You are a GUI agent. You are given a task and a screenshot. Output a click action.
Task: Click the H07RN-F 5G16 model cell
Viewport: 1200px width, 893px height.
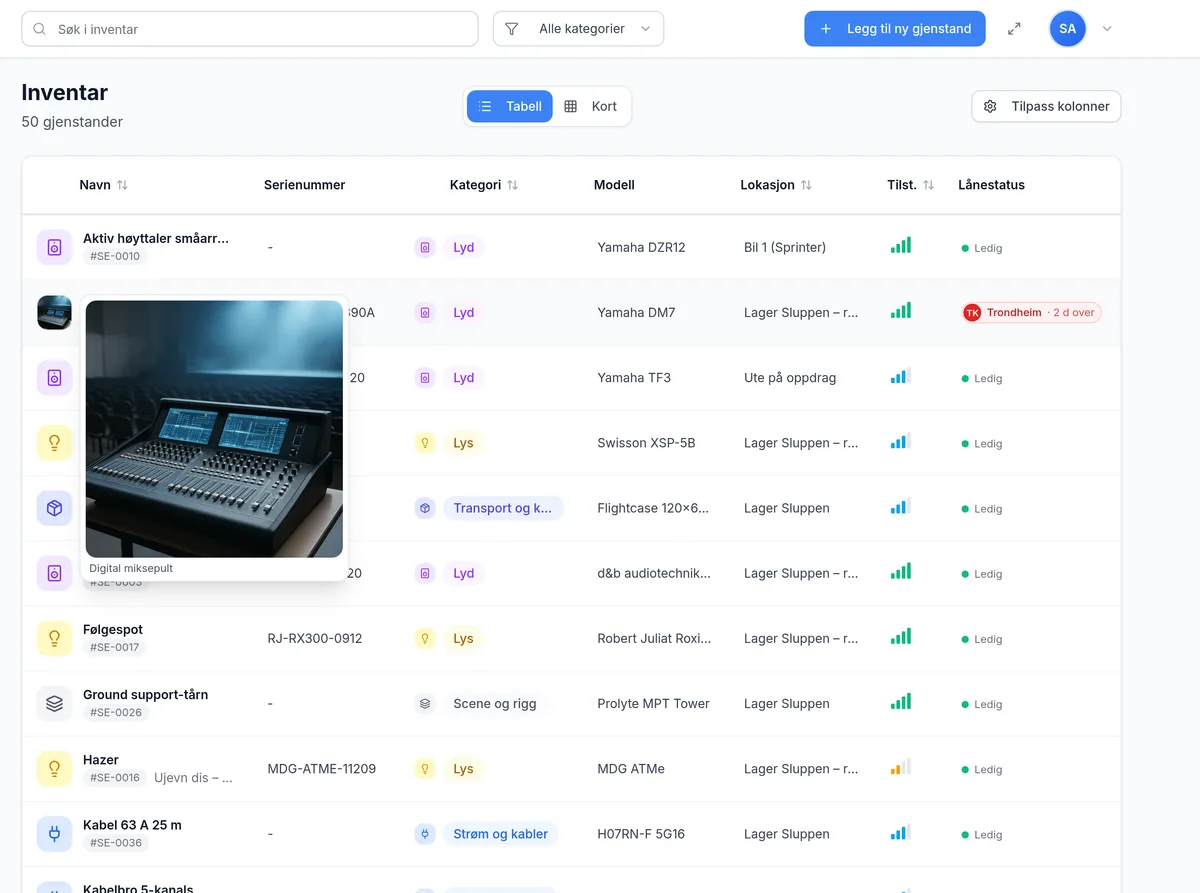[x=641, y=833]
